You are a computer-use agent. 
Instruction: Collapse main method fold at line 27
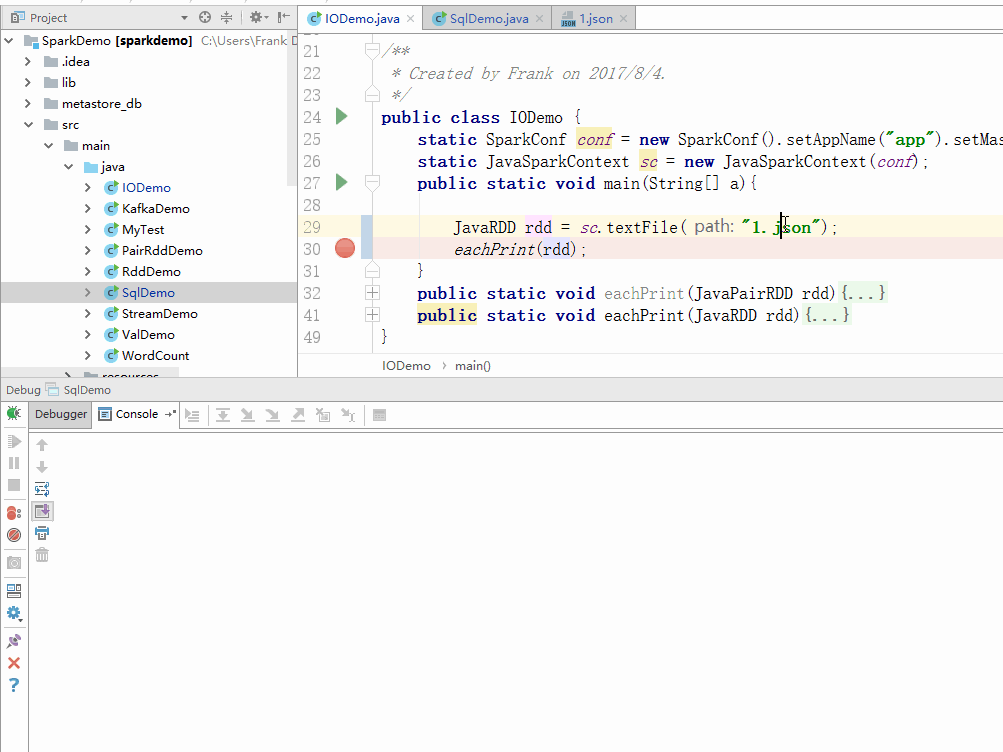click(x=372, y=184)
